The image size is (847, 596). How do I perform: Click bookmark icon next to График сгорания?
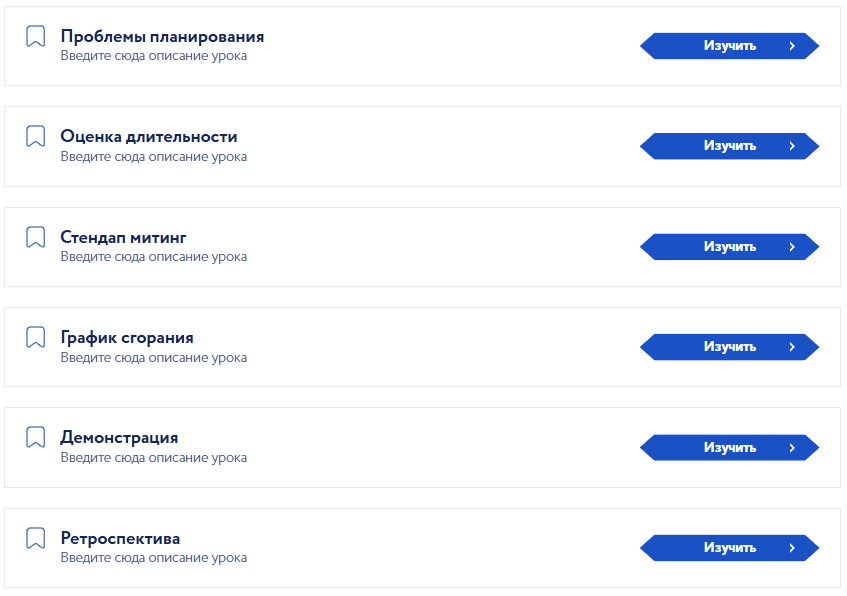(36, 337)
